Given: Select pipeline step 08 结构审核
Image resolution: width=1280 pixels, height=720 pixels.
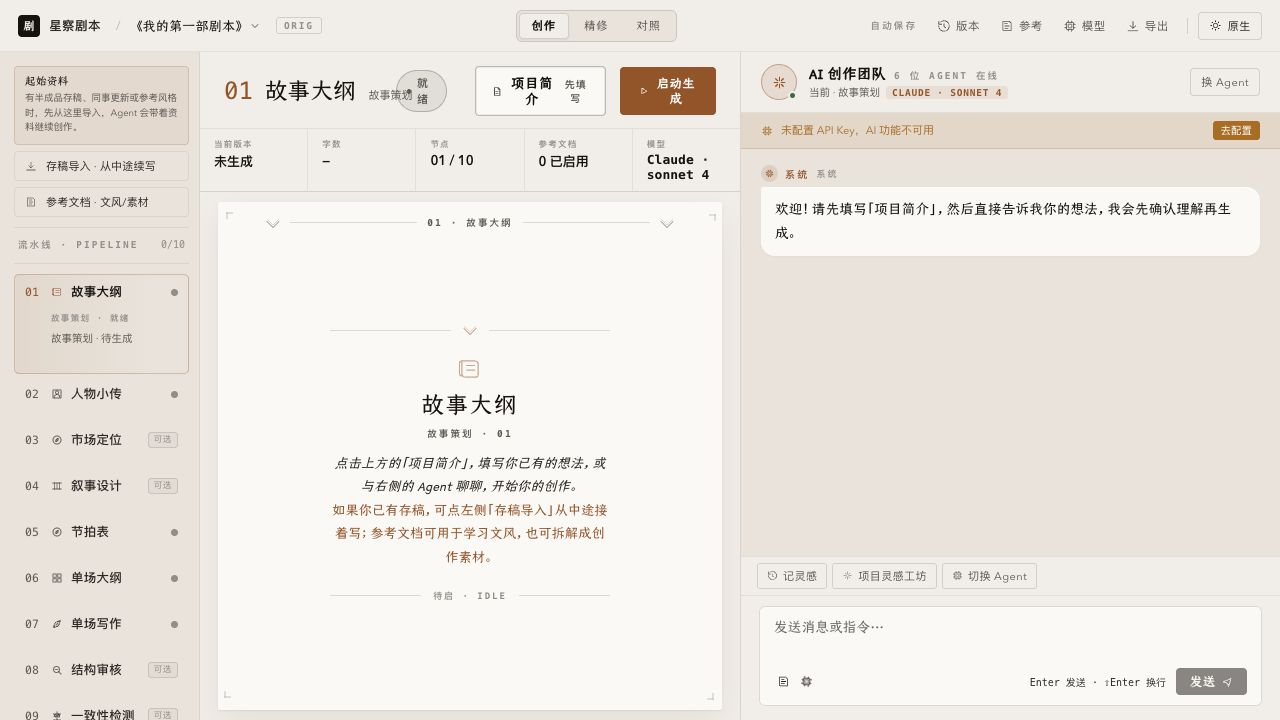Looking at the screenshot, I should (101, 670).
